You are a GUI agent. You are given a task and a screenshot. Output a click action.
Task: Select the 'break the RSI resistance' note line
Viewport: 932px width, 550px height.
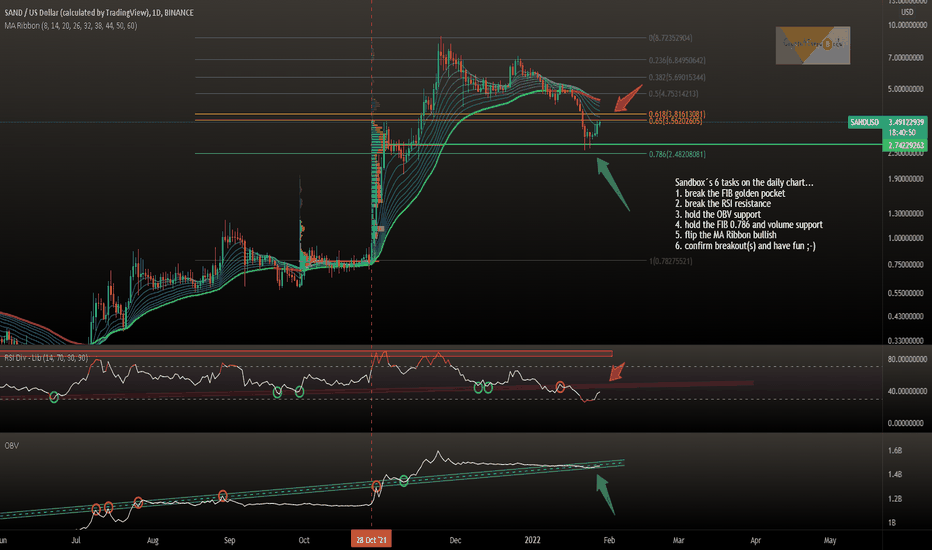click(723, 203)
